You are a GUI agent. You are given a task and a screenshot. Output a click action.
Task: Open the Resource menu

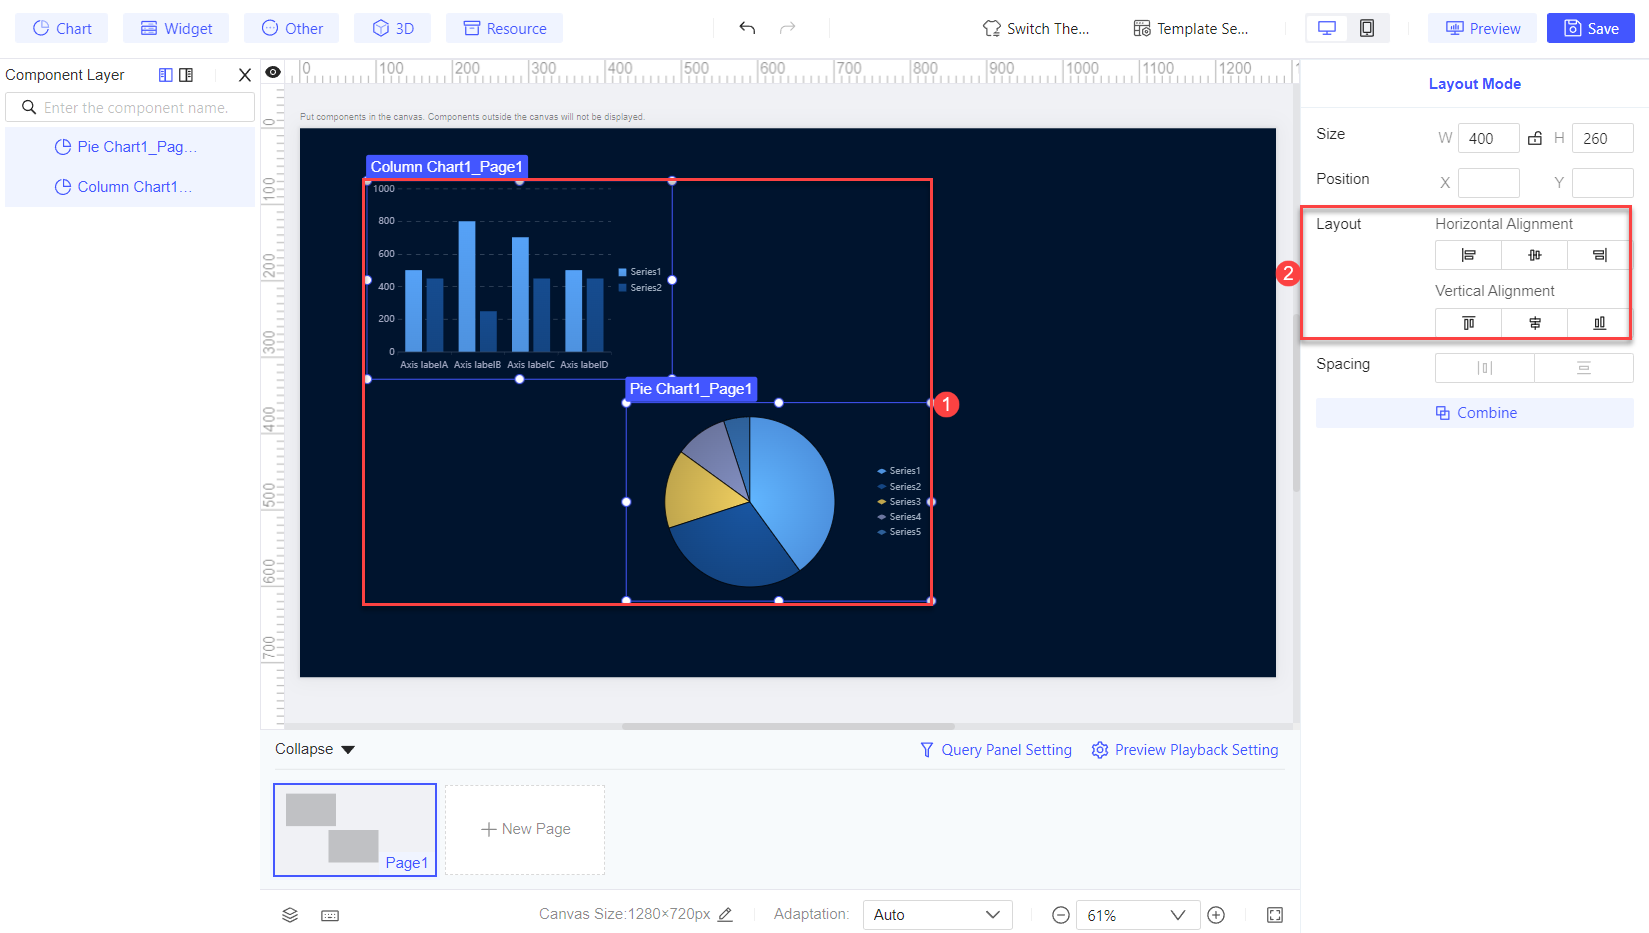504,28
